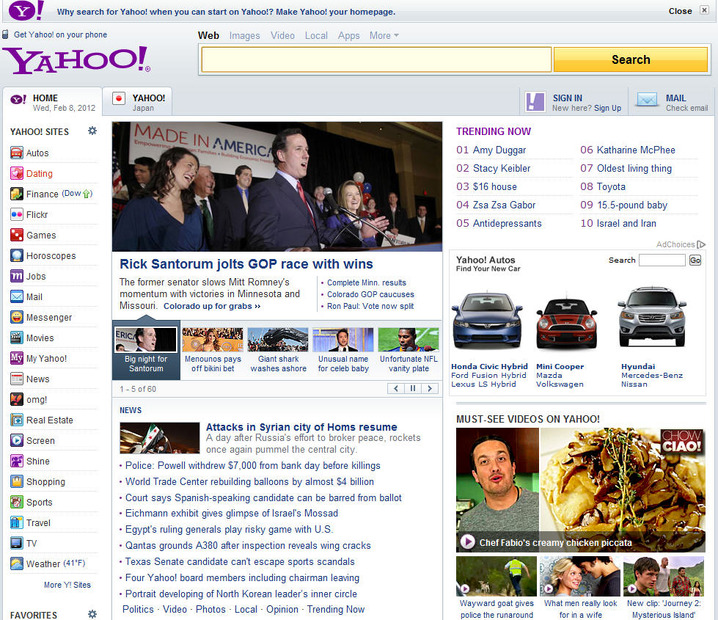Viewport: 718px width, 620px height.
Task: Open the News icon in sidebar
Action: tap(16, 379)
